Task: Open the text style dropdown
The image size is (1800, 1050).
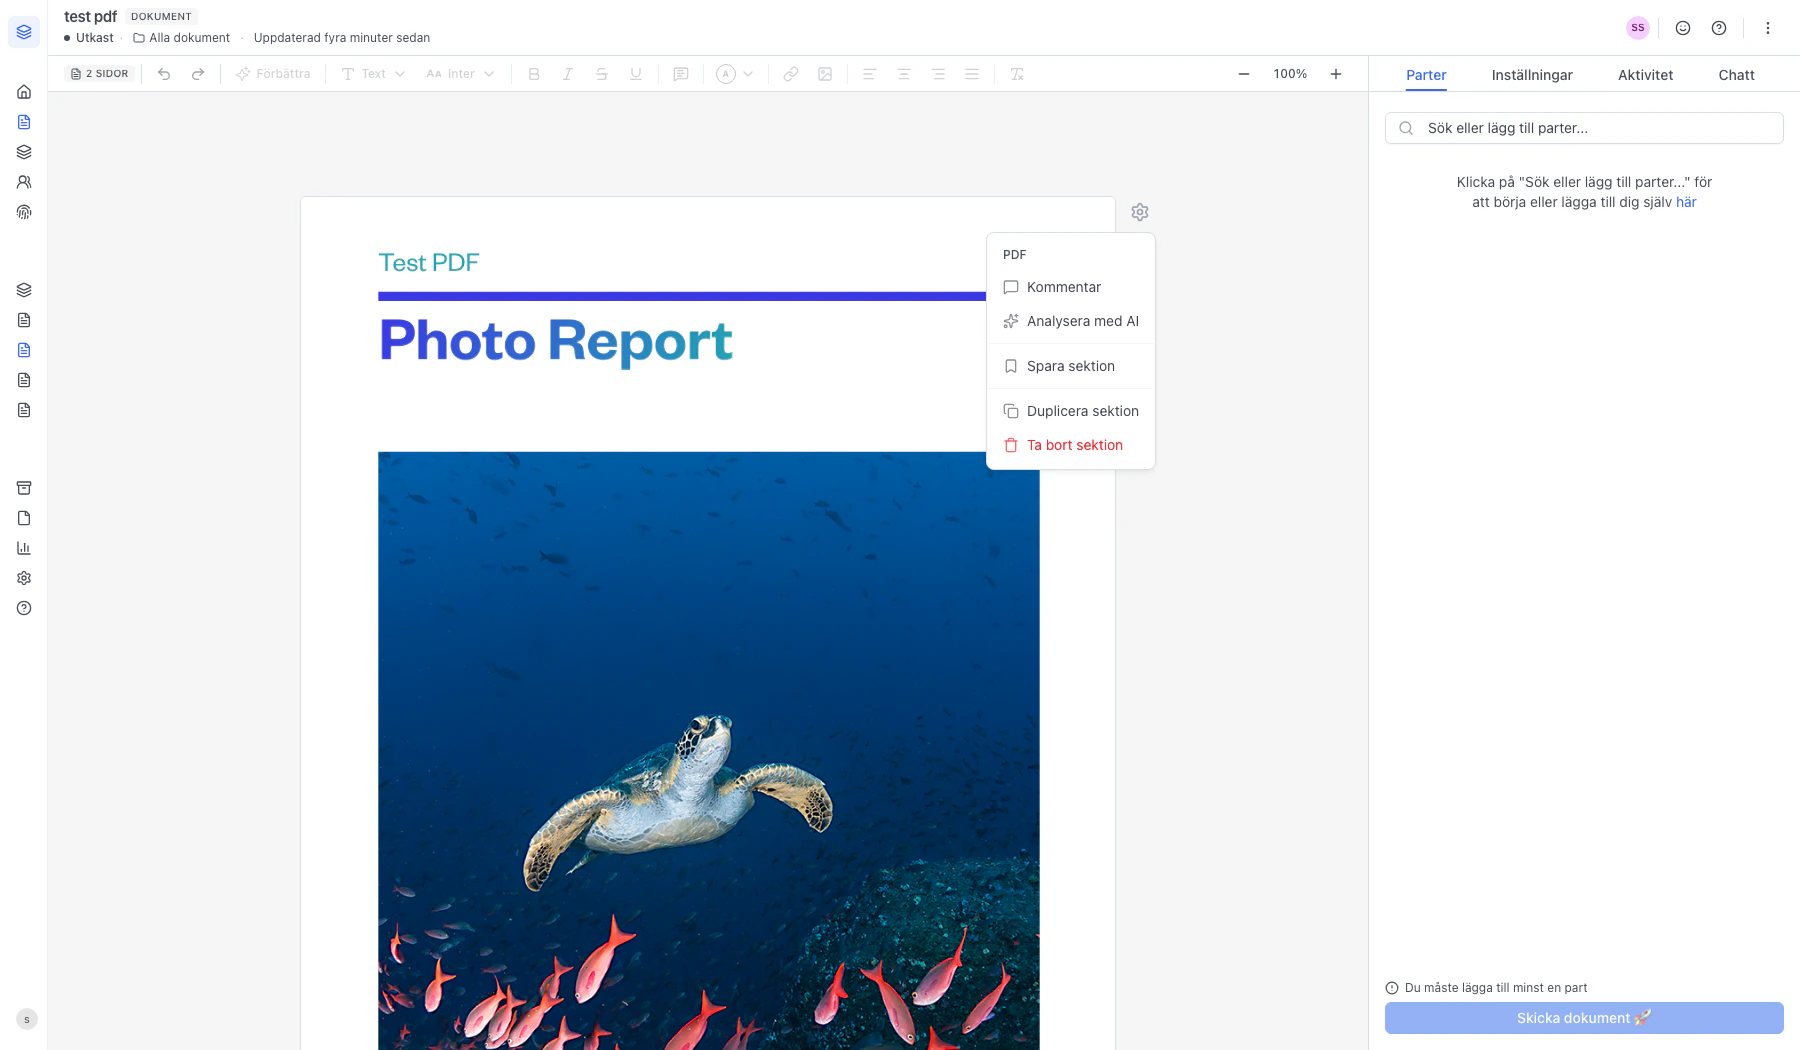Action: pos(373,74)
